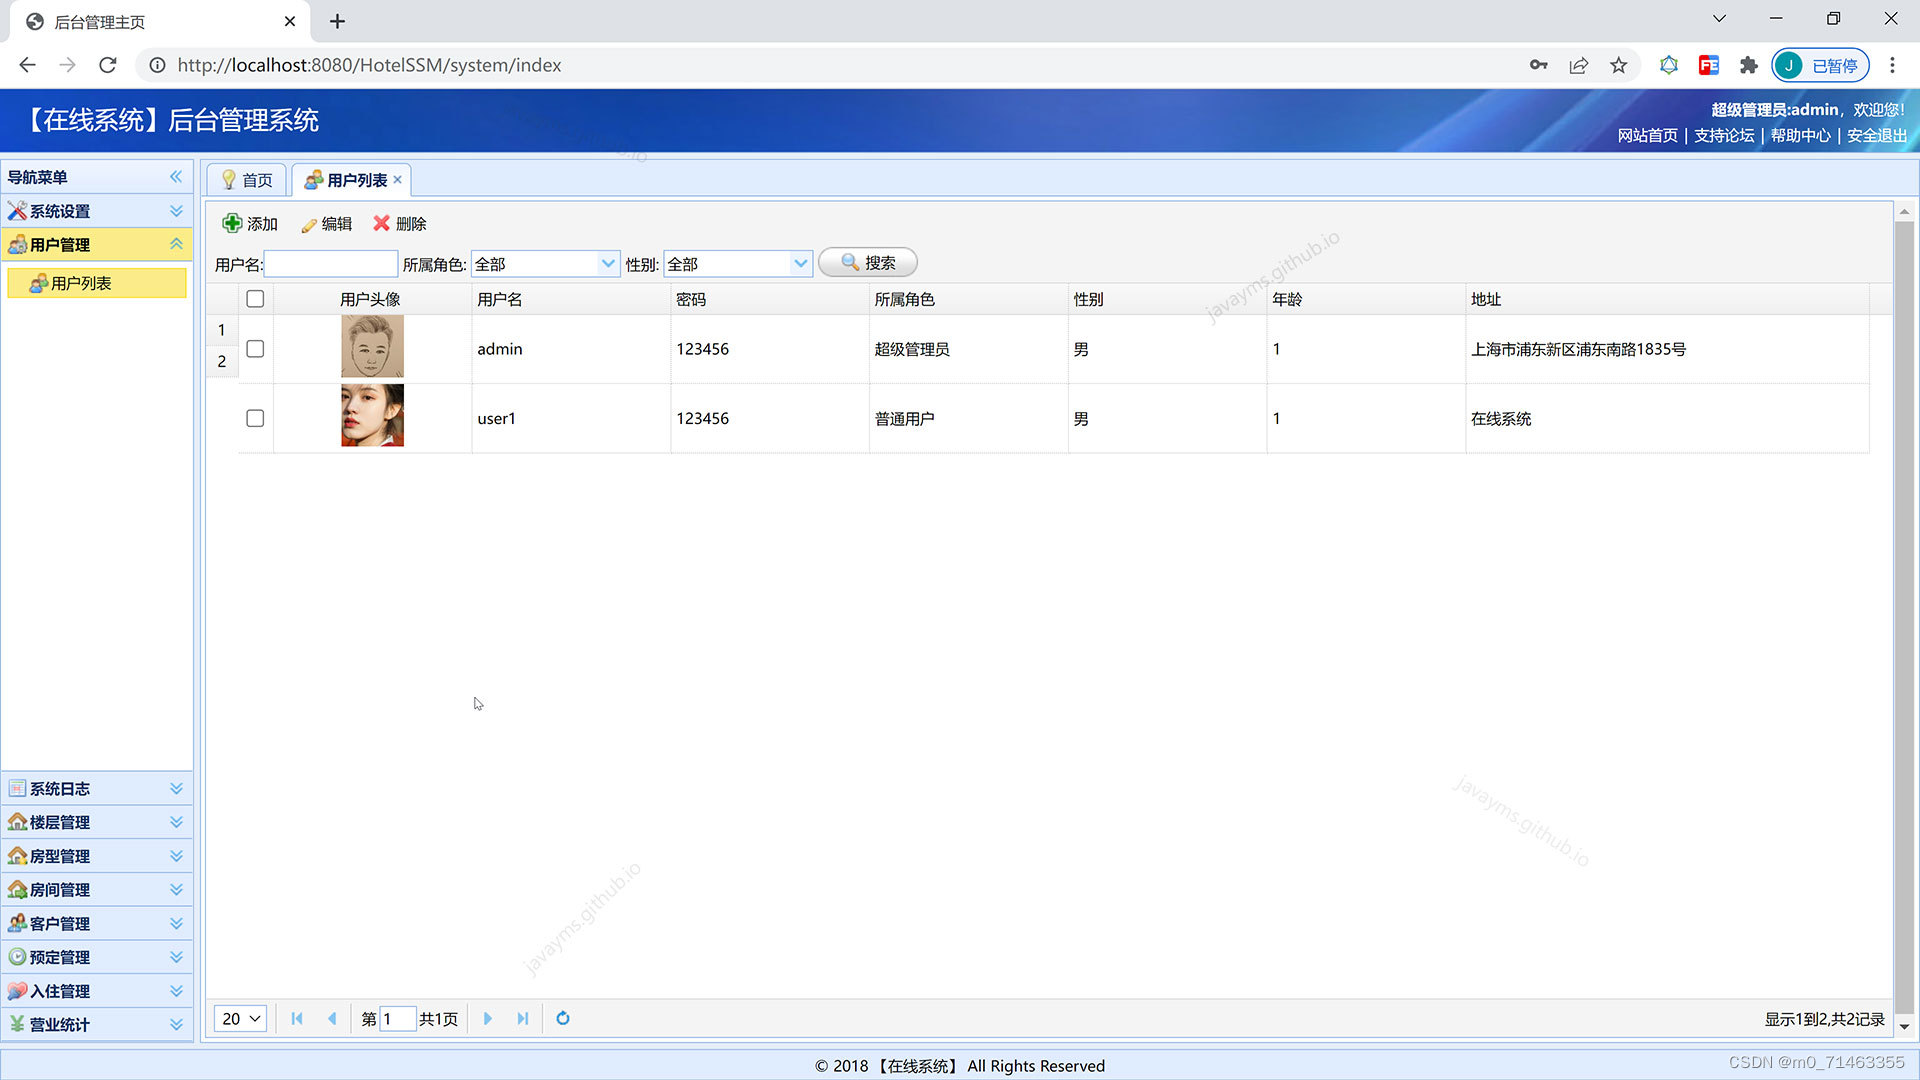The height and width of the screenshot is (1080, 1920).
Task: Toggle the select-all header checkbox
Action: 255,299
